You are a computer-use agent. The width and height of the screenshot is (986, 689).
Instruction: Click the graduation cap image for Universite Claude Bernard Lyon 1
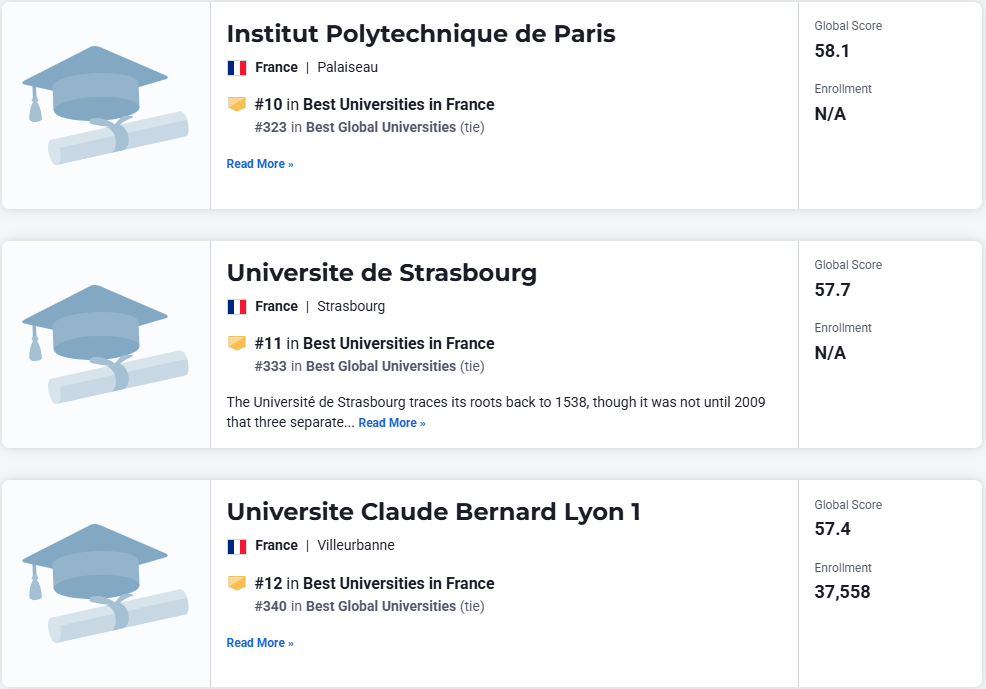[x=105, y=583]
